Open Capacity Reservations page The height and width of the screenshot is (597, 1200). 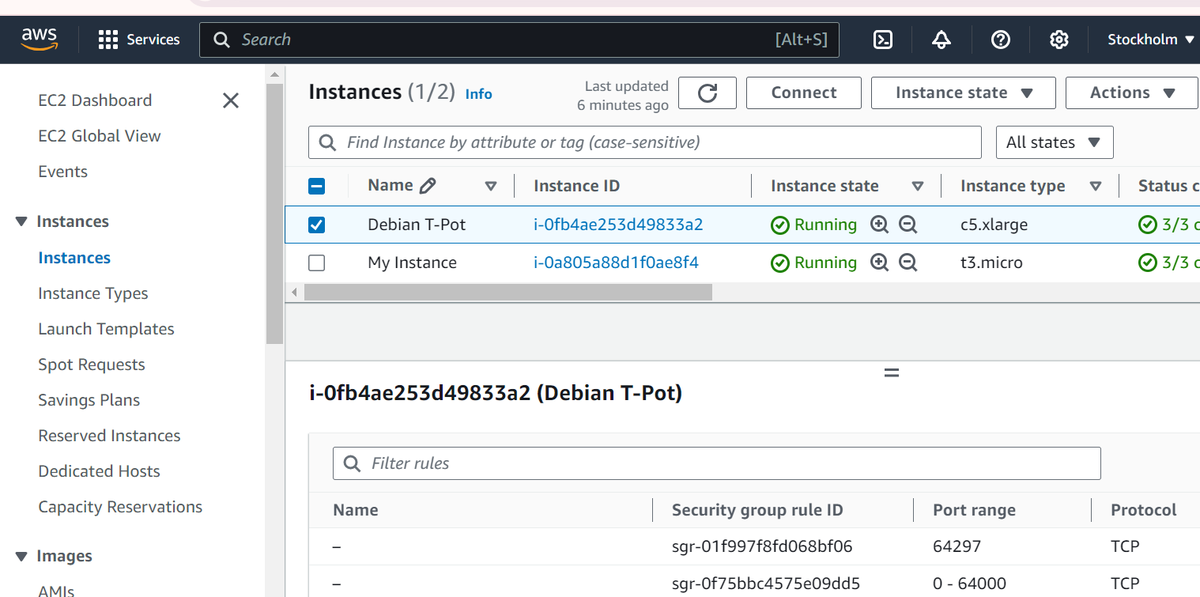click(120, 507)
